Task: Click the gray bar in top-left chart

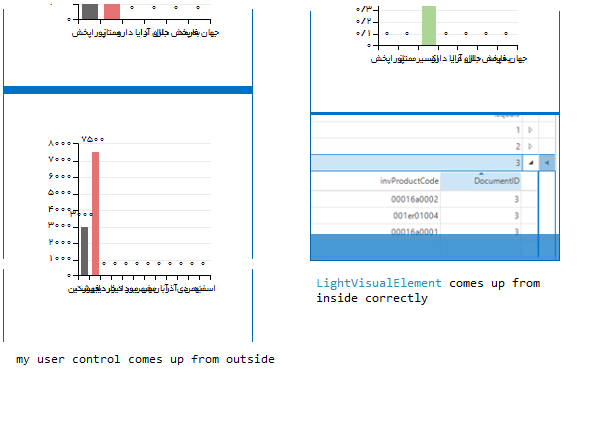Action: (90, 11)
